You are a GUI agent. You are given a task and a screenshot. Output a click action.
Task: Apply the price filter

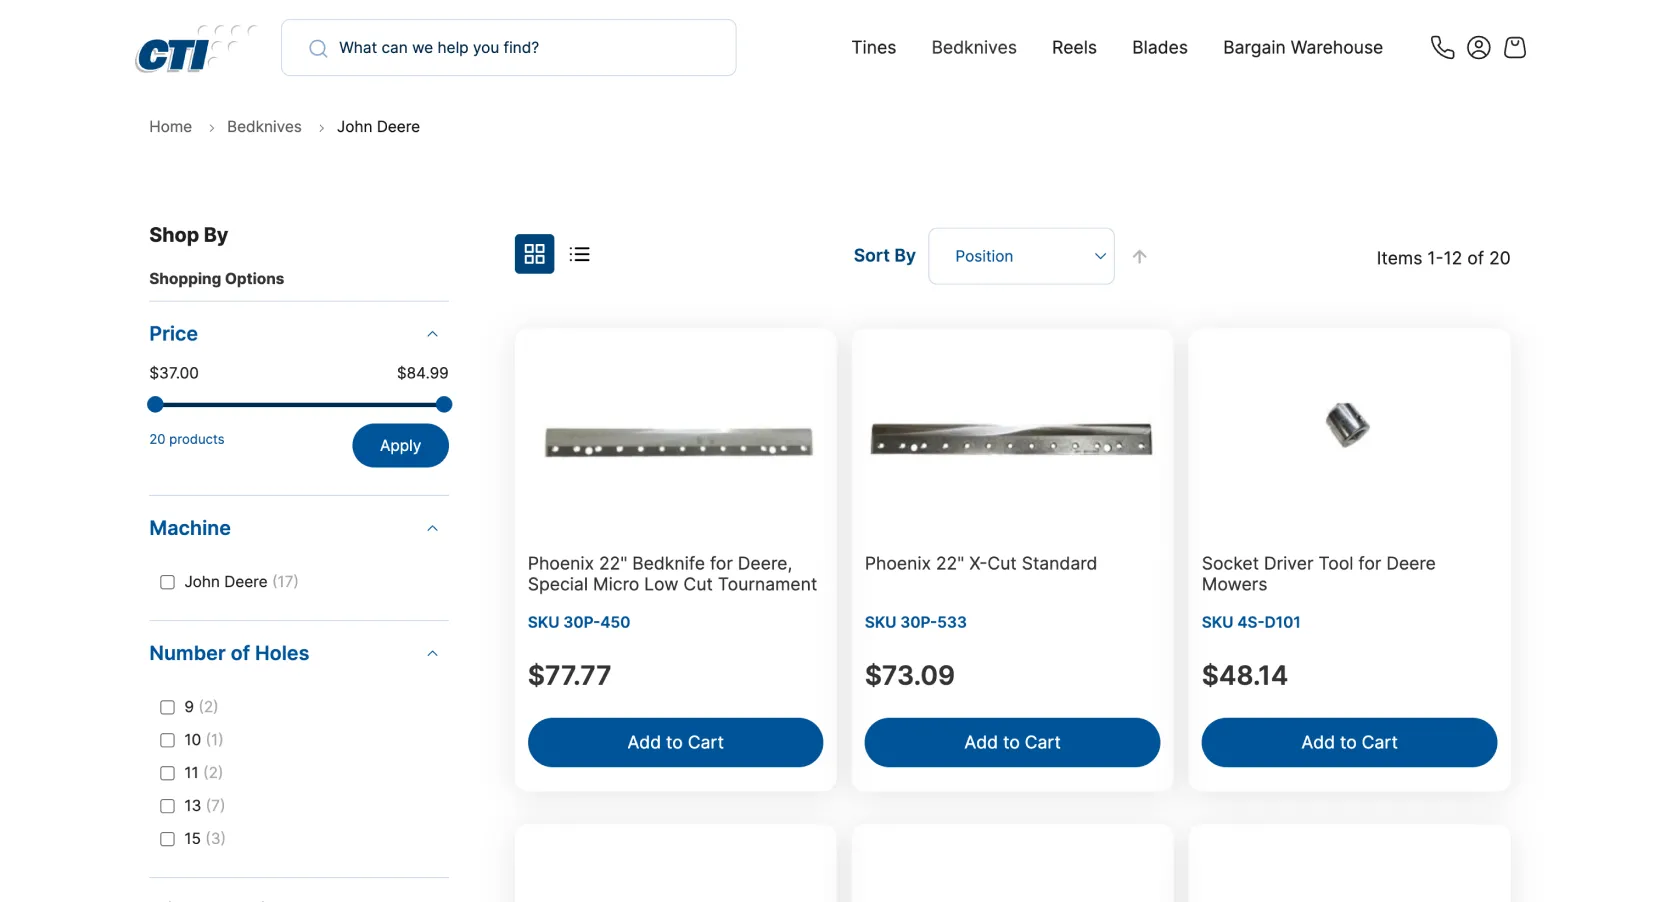point(400,446)
